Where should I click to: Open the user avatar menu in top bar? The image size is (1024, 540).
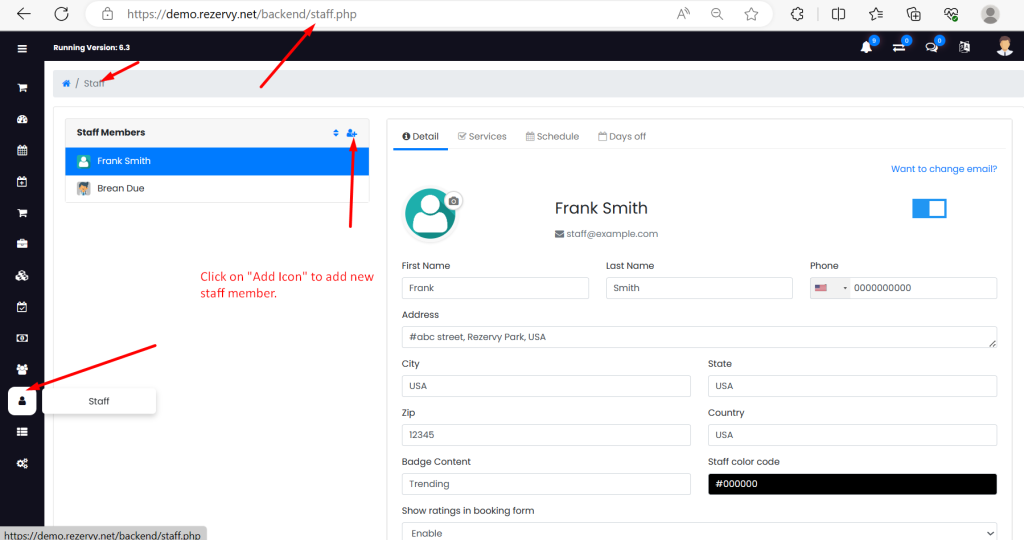click(1004, 46)
